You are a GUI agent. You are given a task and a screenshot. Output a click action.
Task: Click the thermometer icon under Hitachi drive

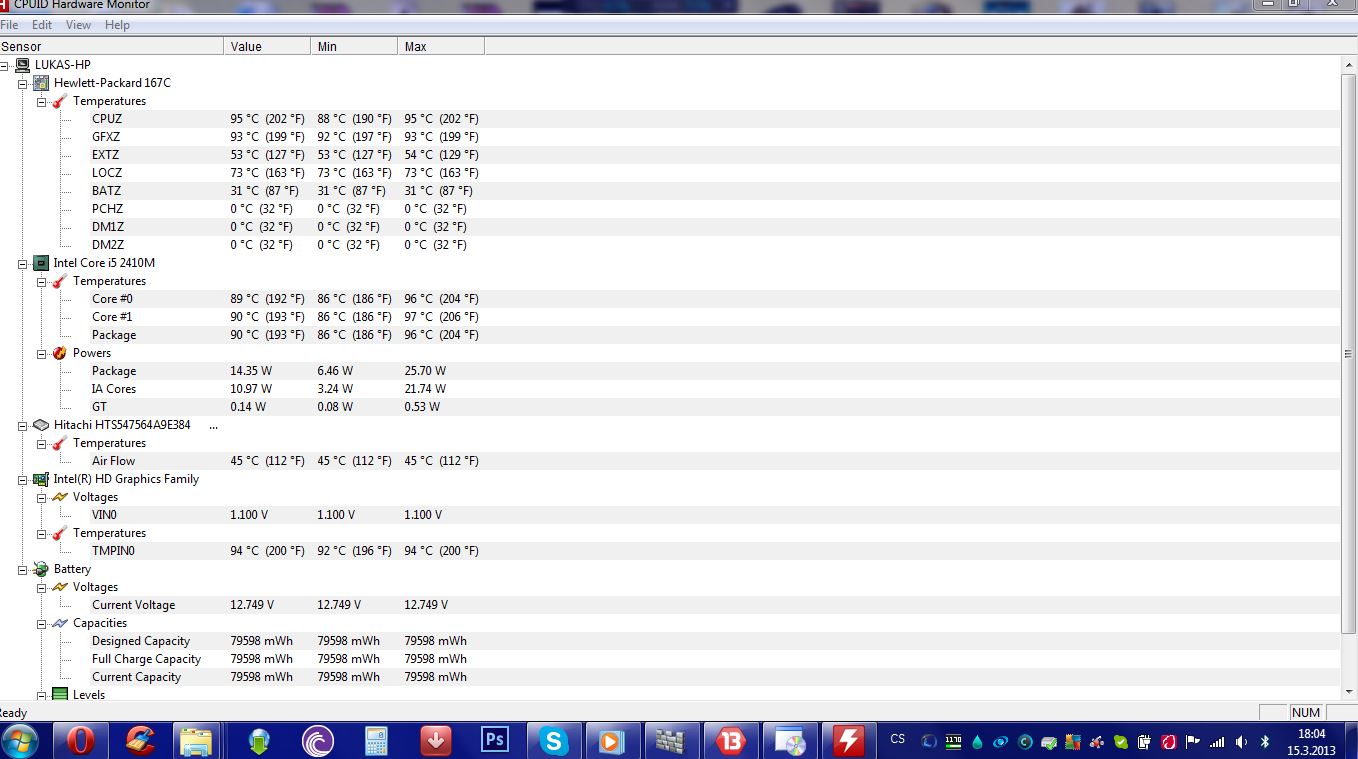point(60,443)
